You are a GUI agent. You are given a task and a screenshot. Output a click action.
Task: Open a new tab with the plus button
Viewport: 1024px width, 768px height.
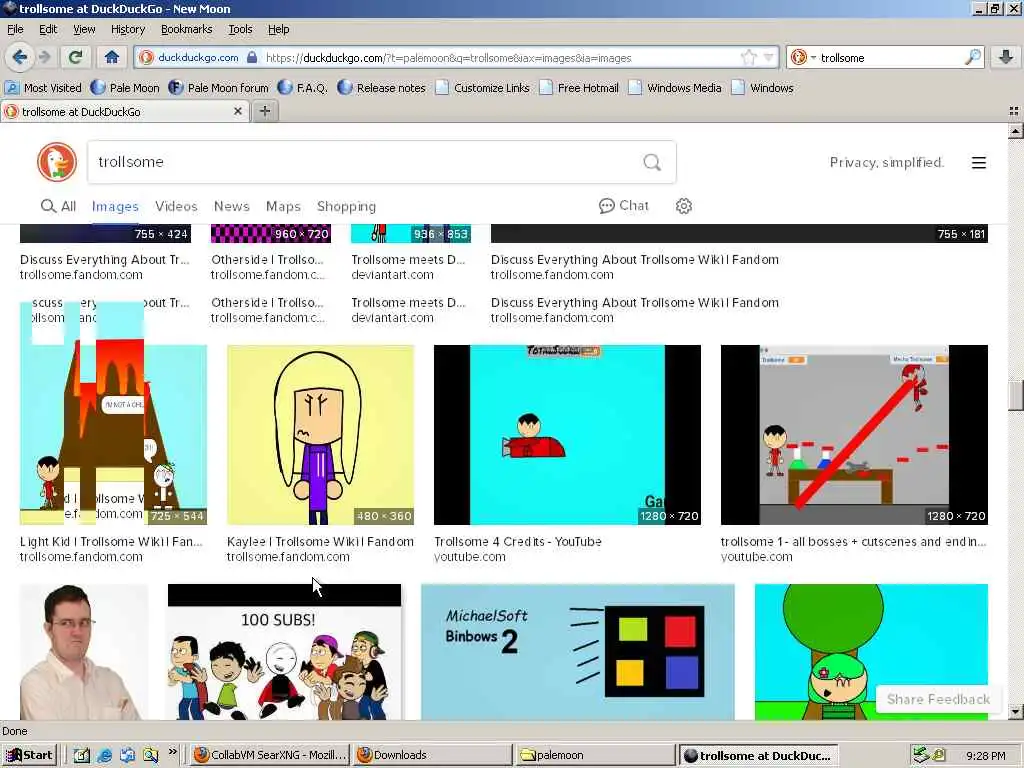click(x=264, y=112)
